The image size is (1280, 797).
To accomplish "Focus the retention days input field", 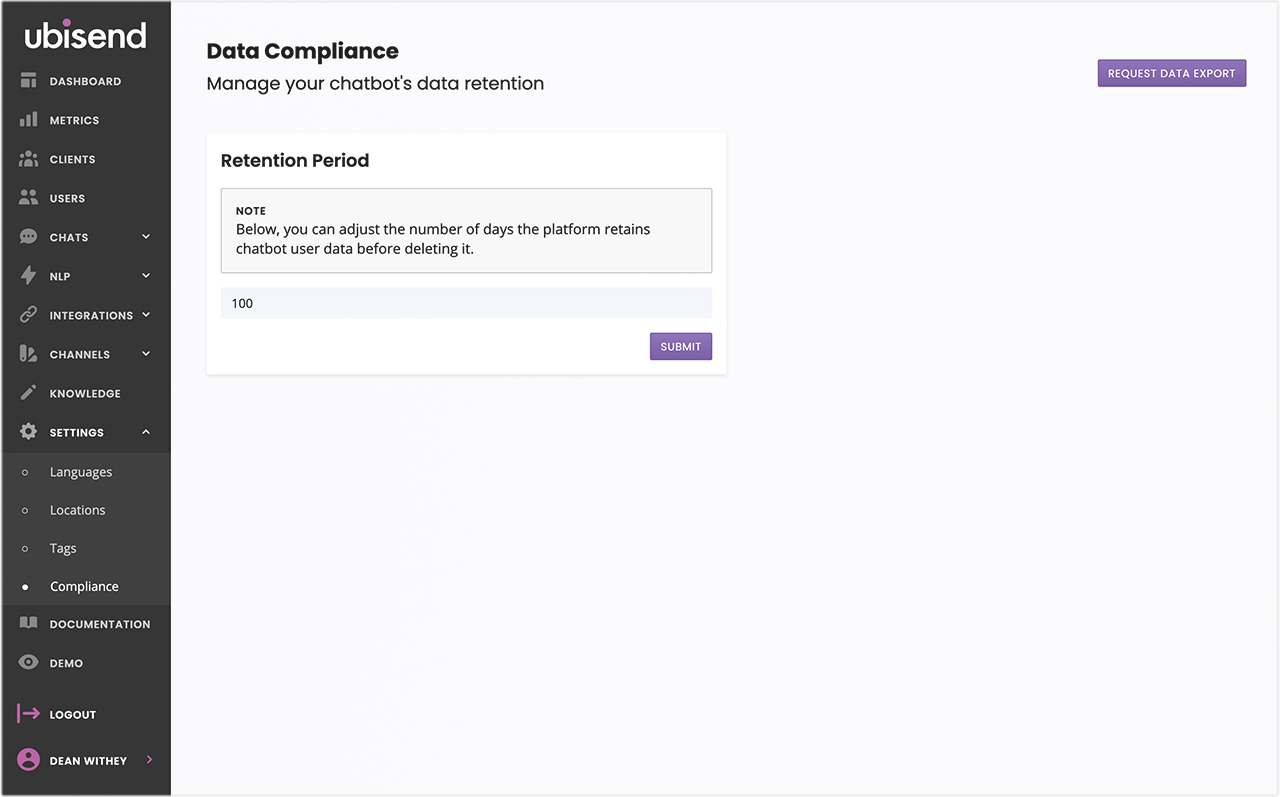I will [466, 303].
